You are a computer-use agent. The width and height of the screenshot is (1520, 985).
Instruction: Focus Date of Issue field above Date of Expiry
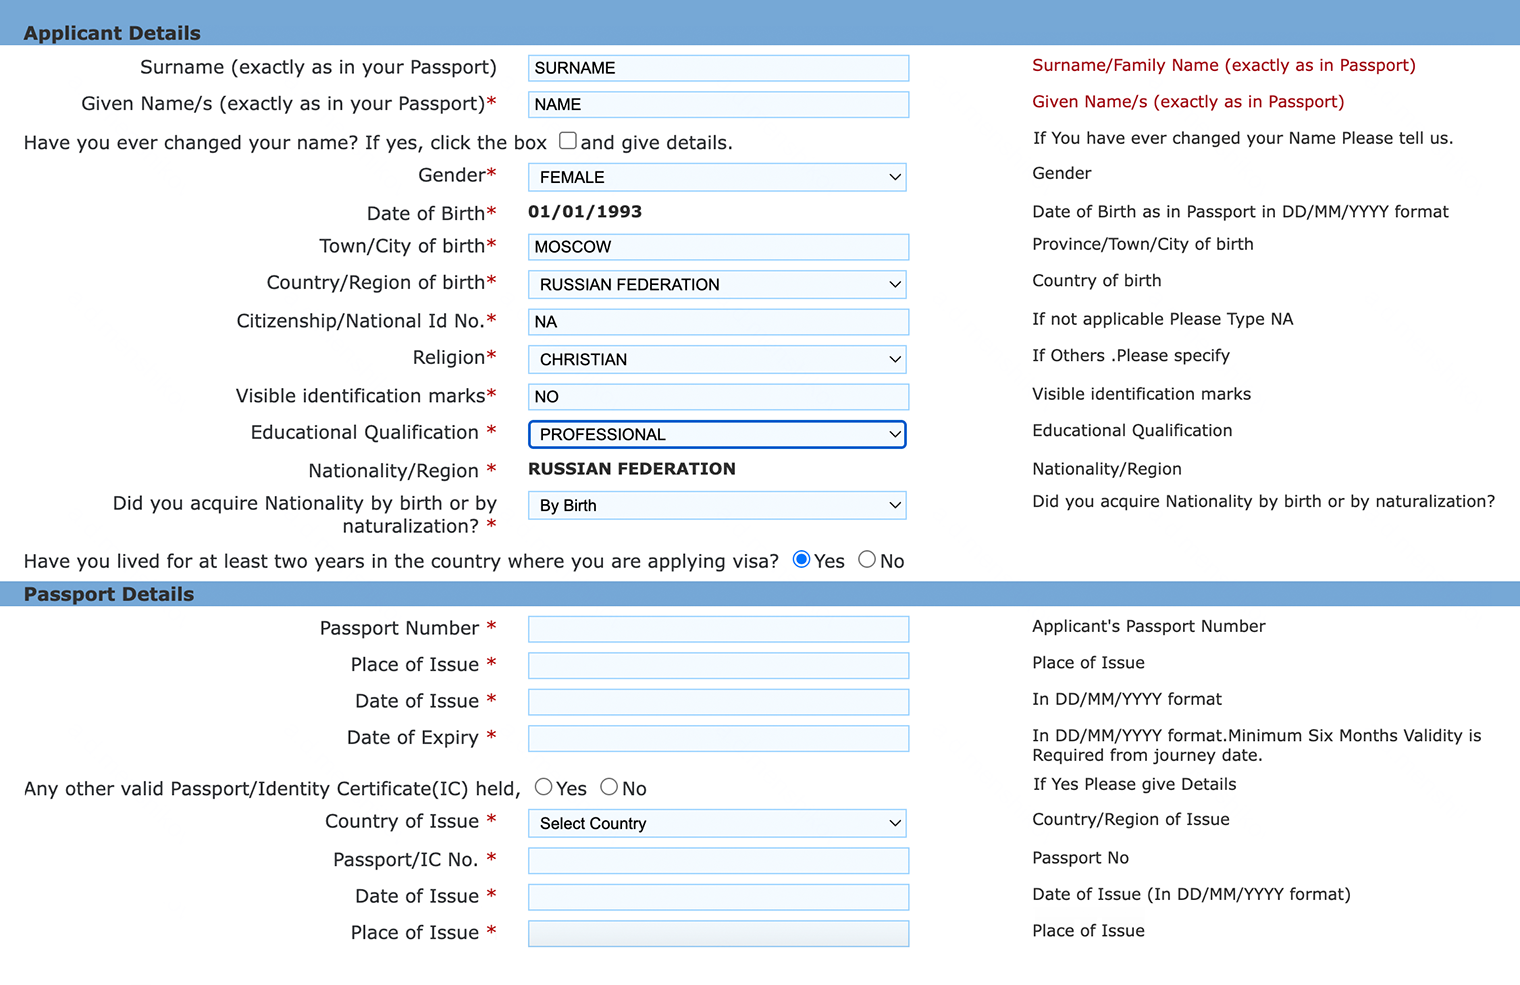click(x=718, y=702)
